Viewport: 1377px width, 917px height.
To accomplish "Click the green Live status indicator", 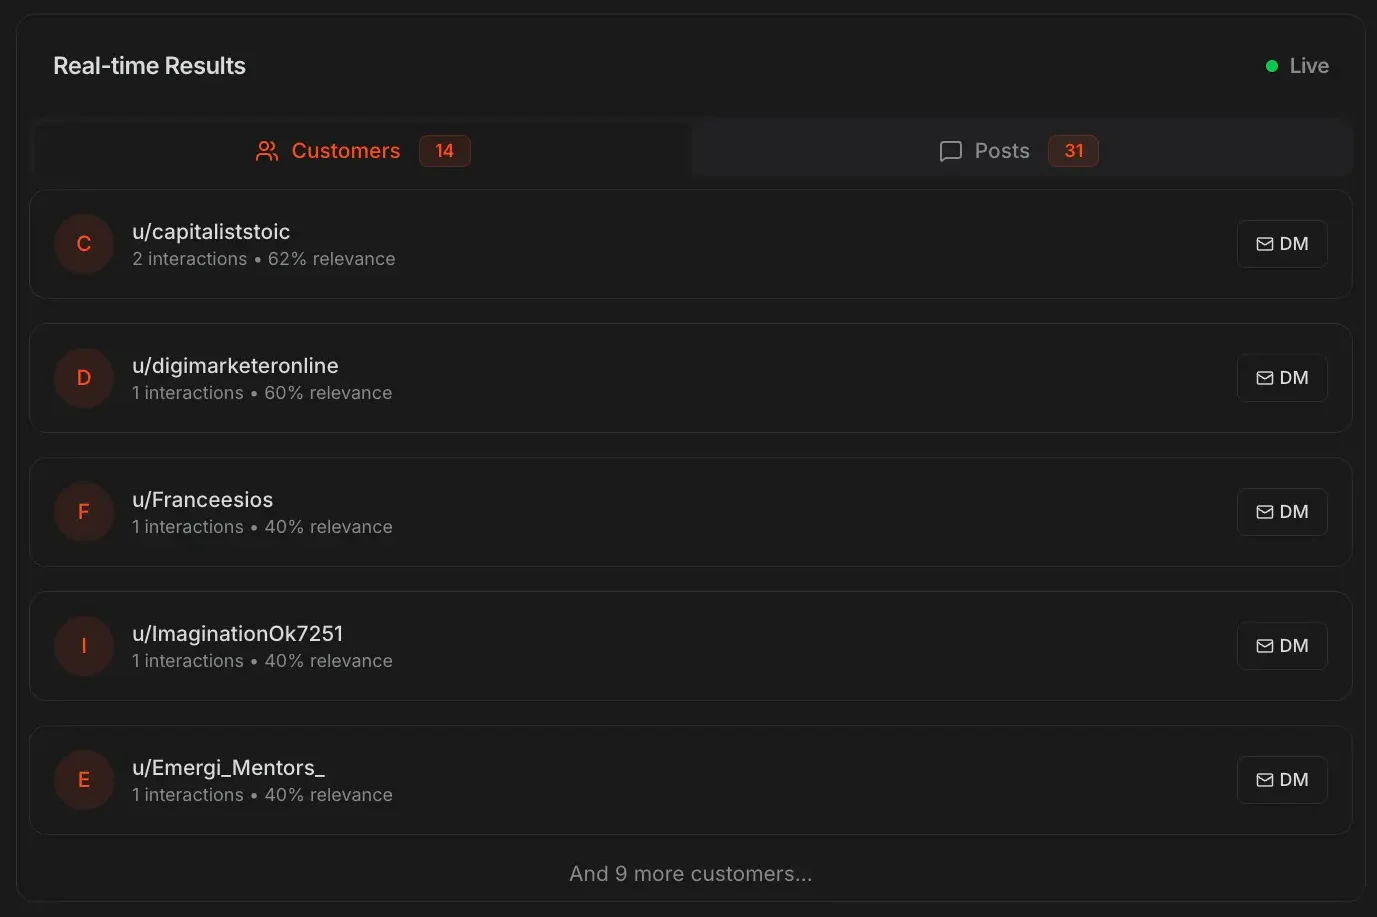I will [x=1272, y=65].
